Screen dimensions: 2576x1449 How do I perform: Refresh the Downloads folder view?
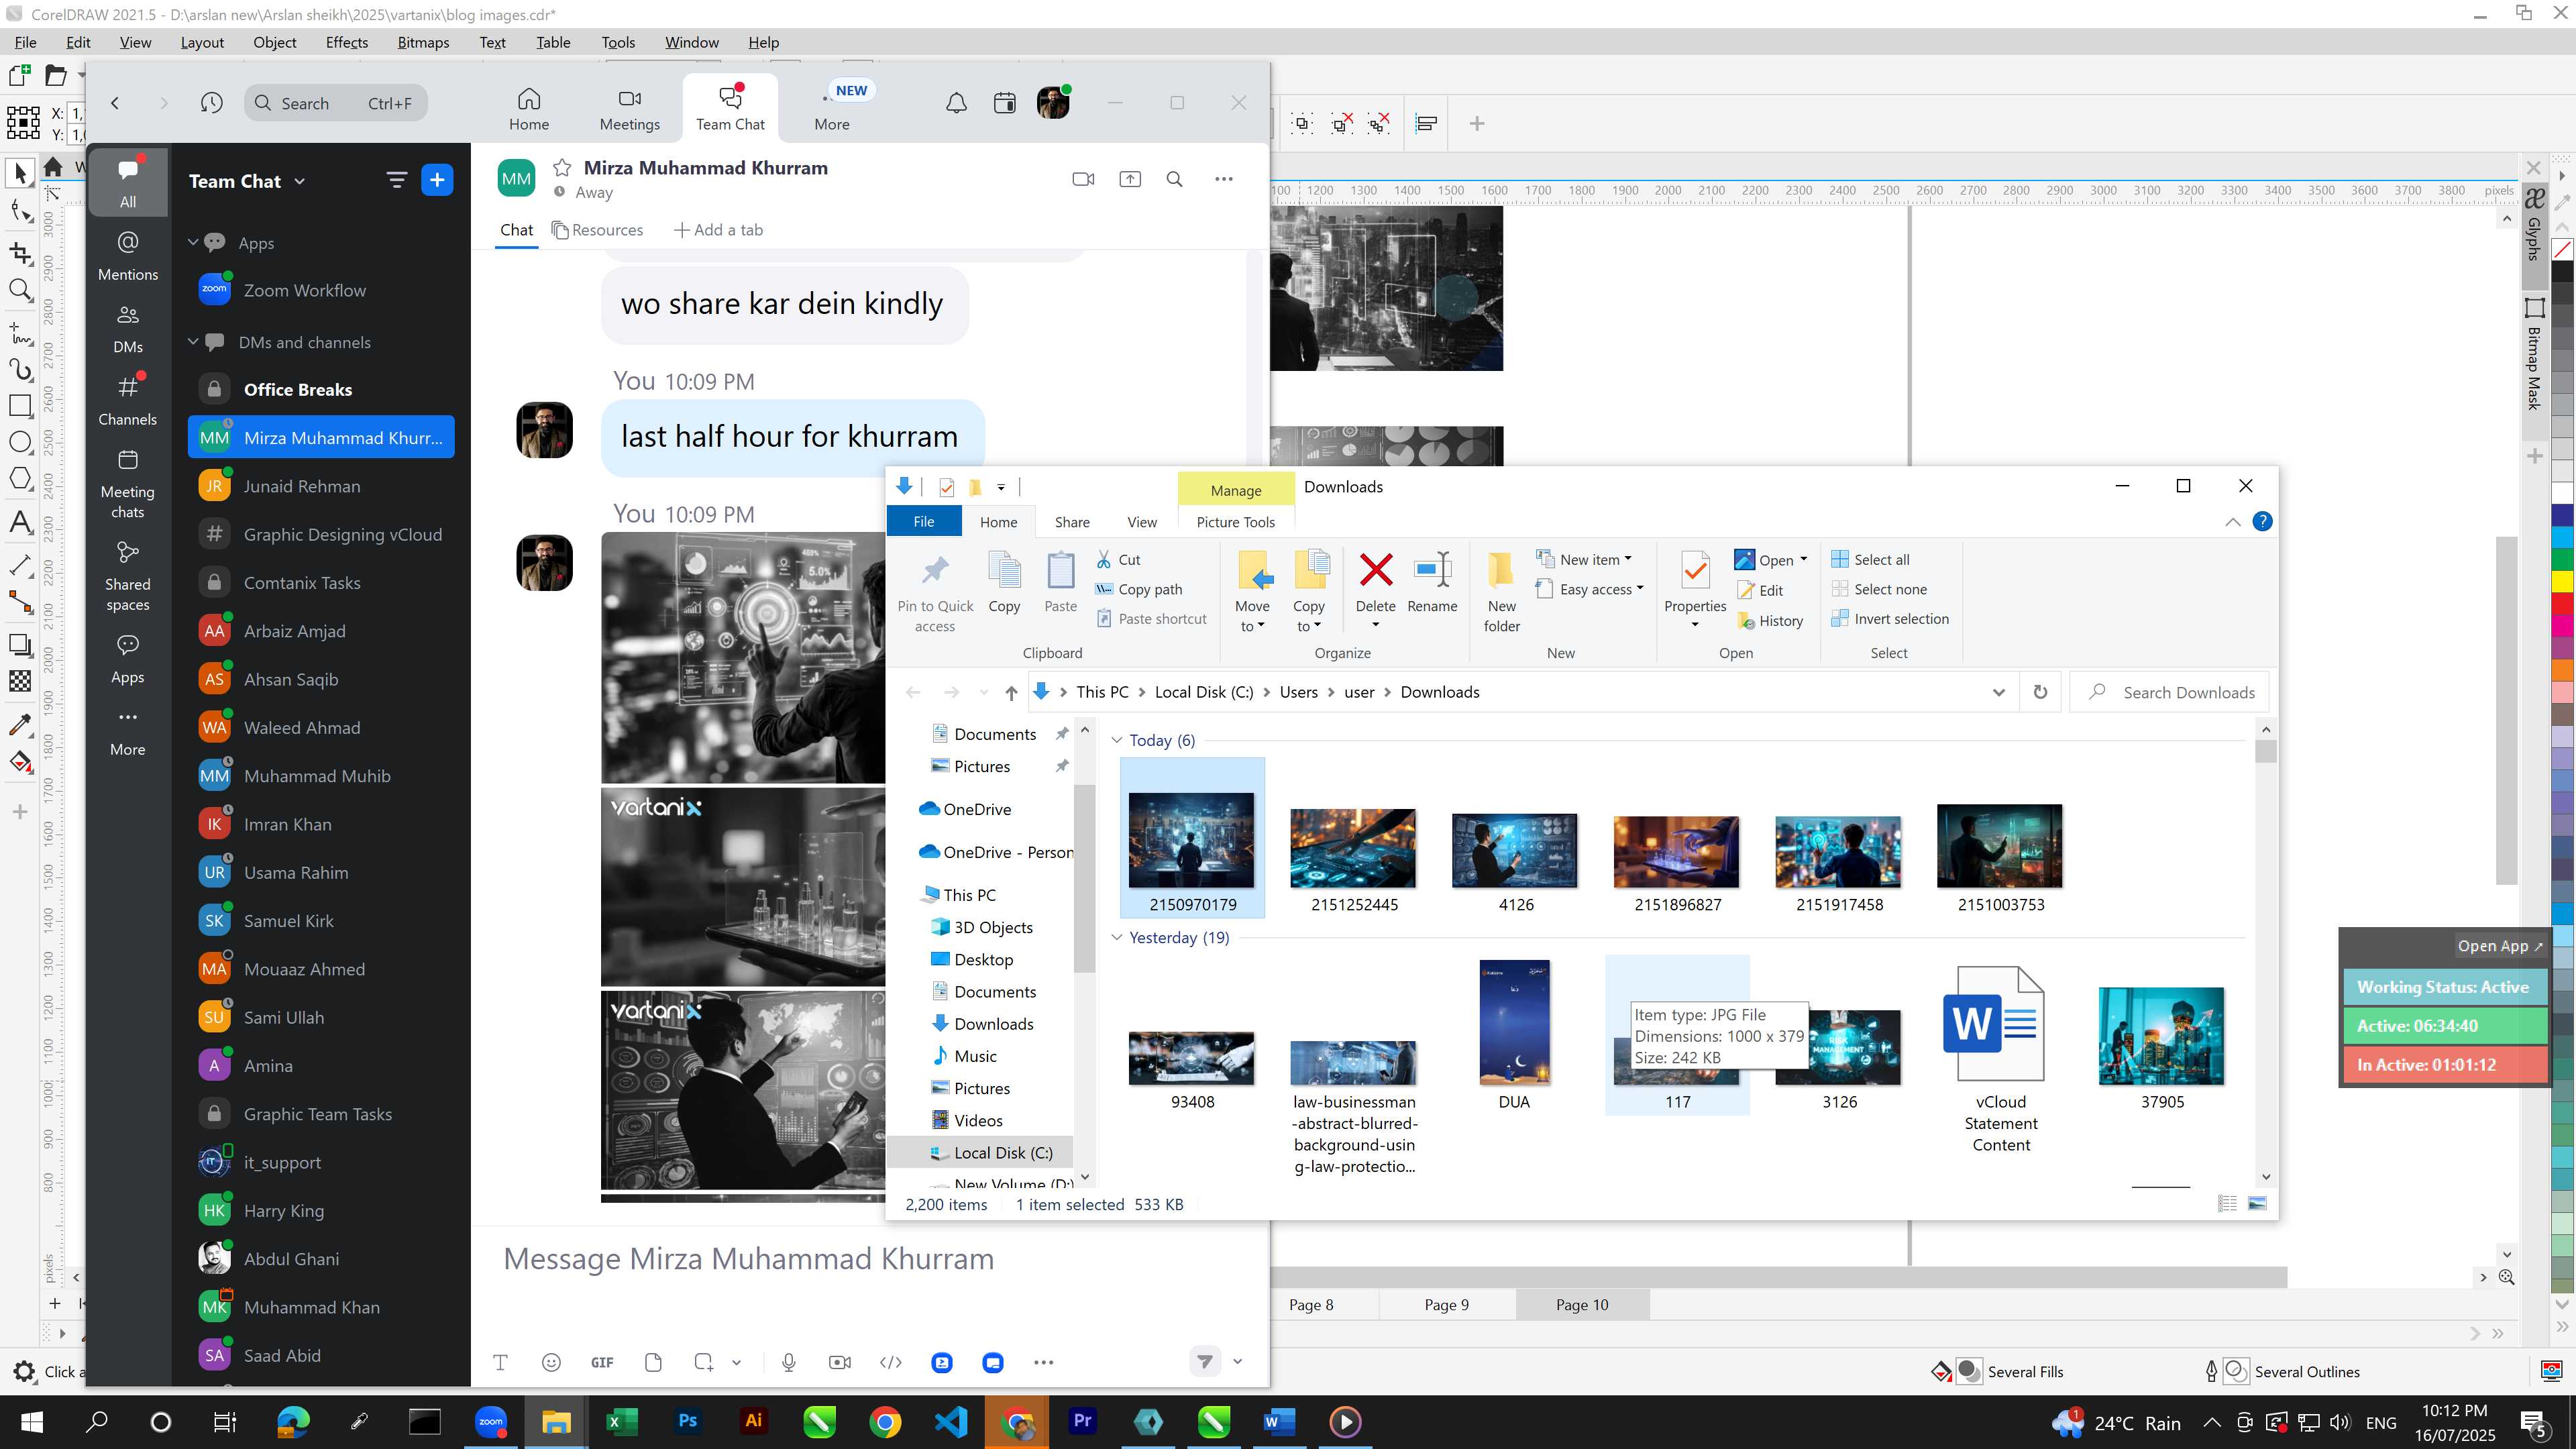coord(2040,692)
